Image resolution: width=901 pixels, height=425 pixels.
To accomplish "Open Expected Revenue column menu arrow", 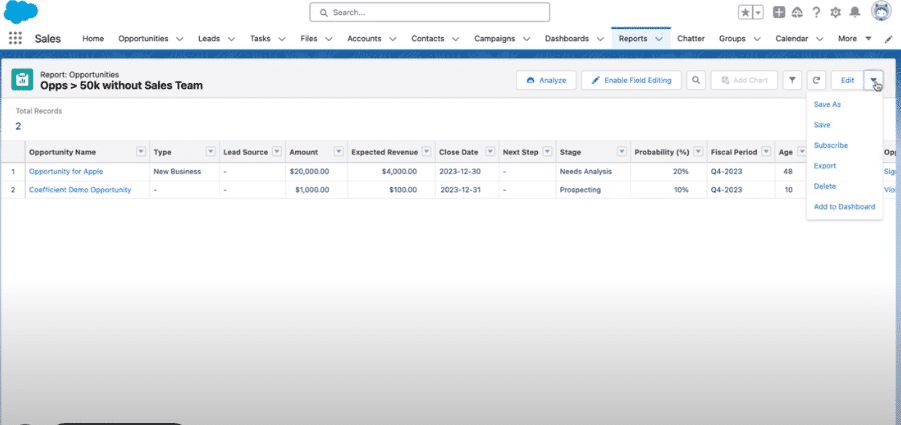I will [x=426, y=152].
